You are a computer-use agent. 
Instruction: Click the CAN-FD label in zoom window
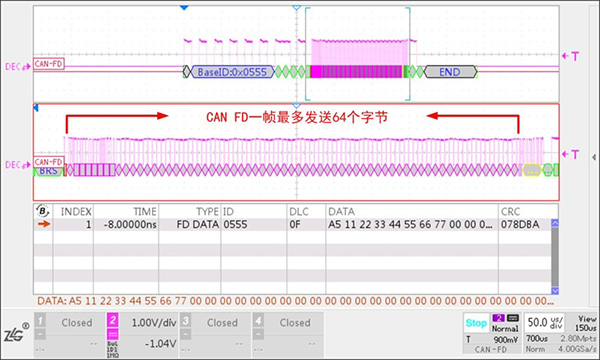pos(49,162)
